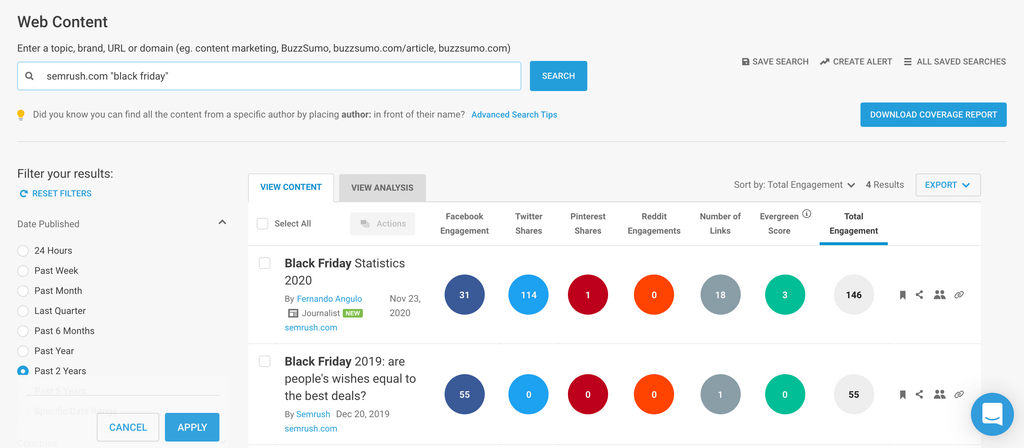View sharers icon for Black Friday Statistics 2020
Screen dimensions: 1024x448
tap(939, 295)
